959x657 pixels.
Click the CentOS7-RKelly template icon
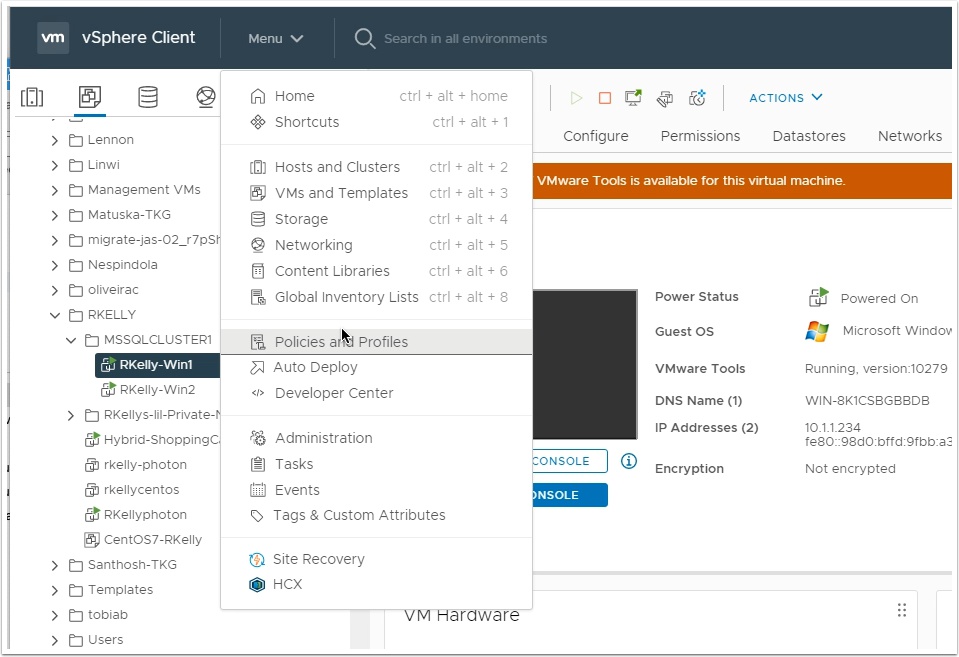click(92, 540)
